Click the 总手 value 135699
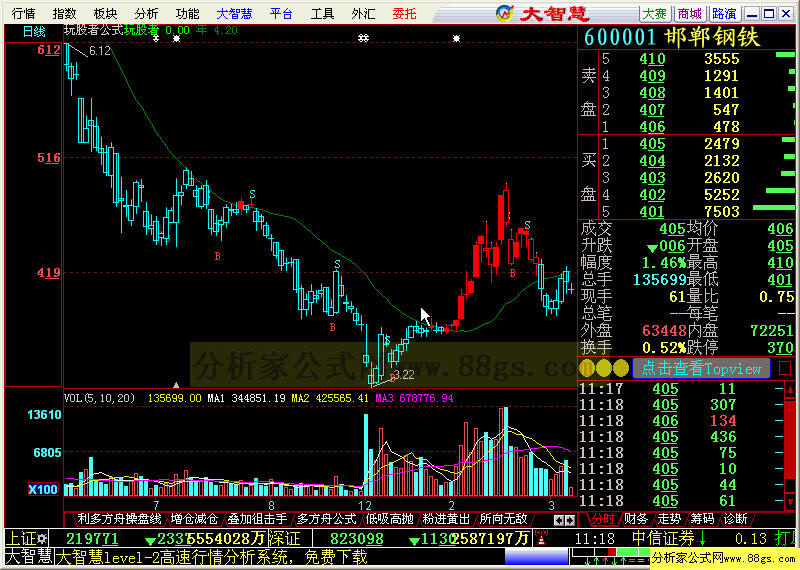The height and width of the screenshot is (570, 800). pos(658,279)
